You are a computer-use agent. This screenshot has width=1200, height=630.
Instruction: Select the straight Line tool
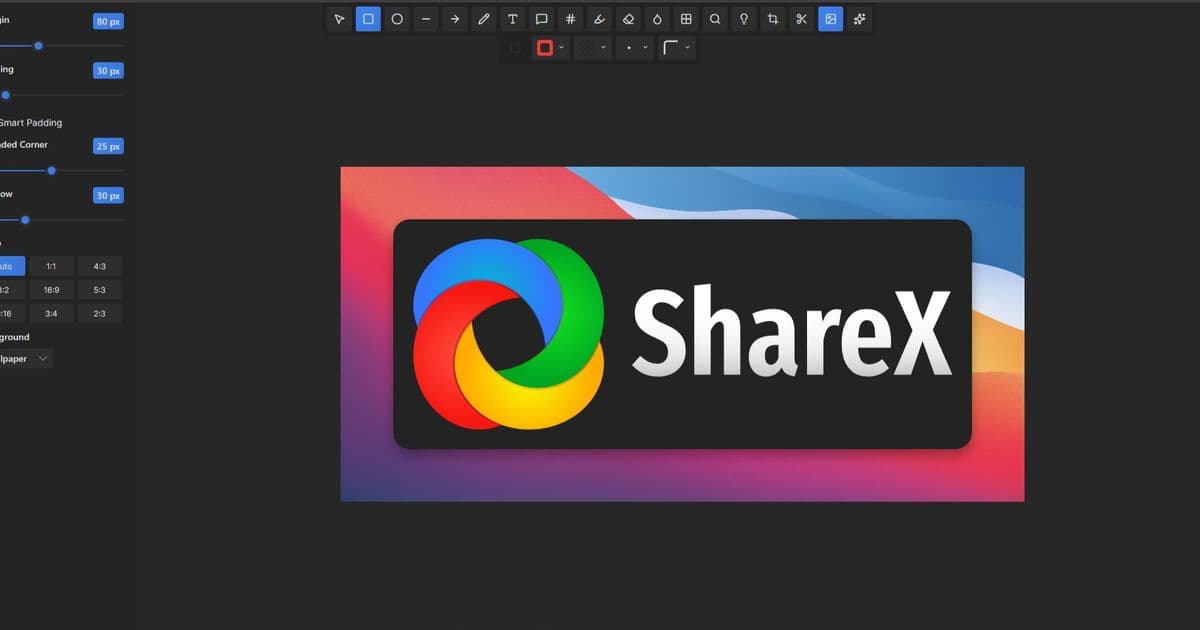click(x=426, y=19)
